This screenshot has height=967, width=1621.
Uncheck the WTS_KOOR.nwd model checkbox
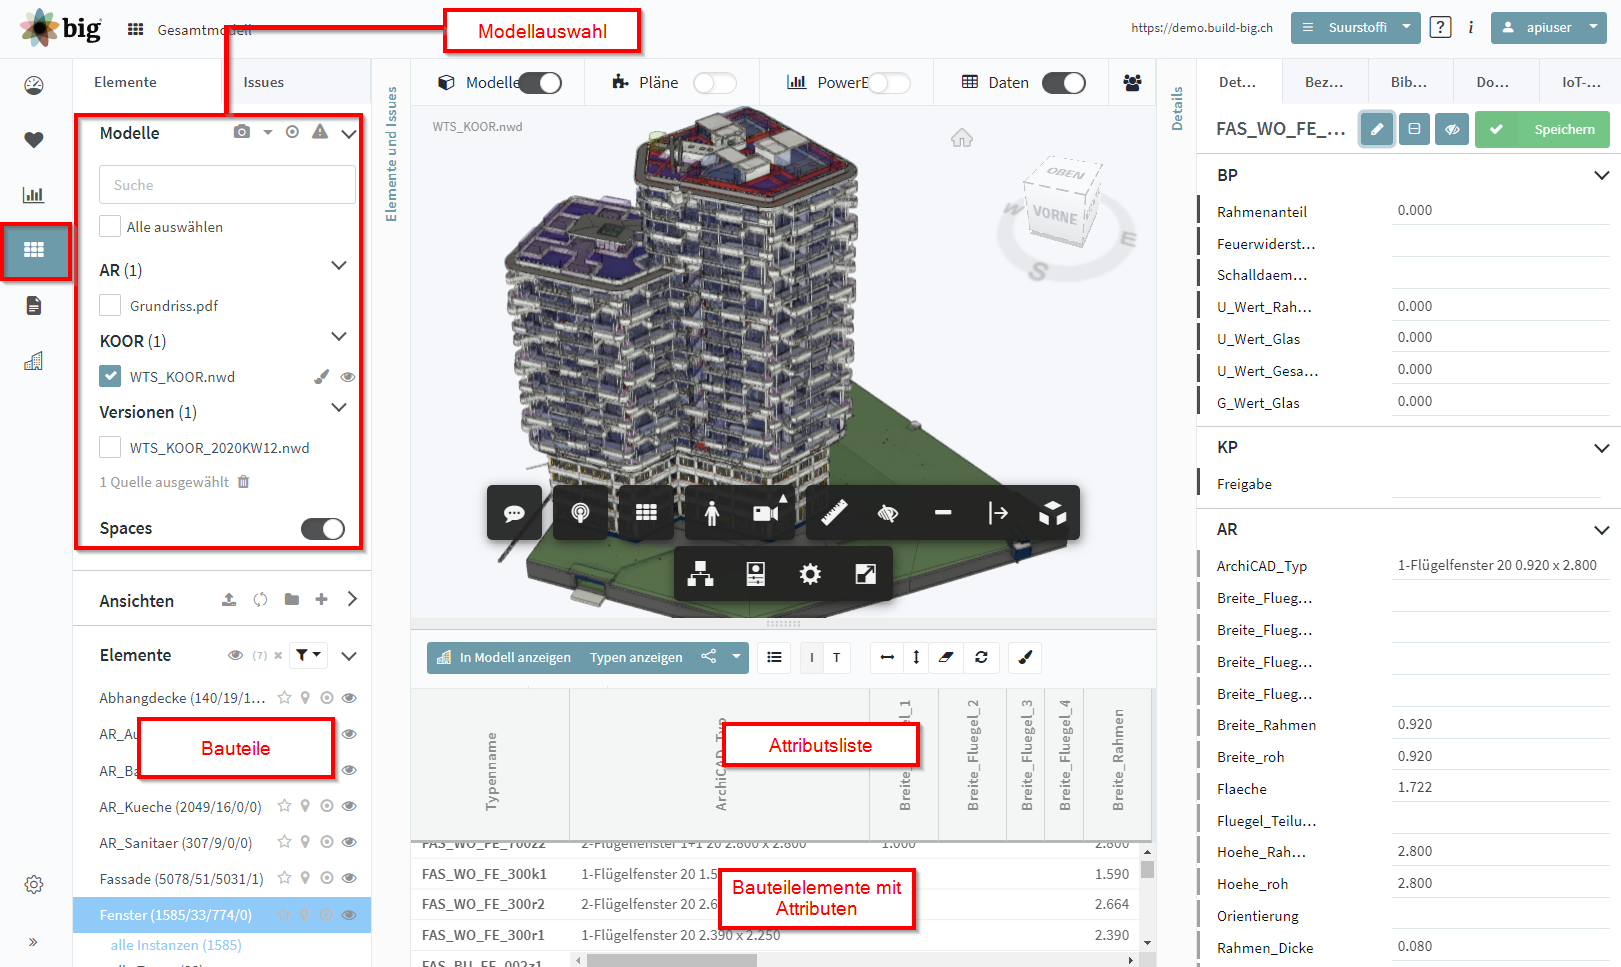(x=110, y=376)
